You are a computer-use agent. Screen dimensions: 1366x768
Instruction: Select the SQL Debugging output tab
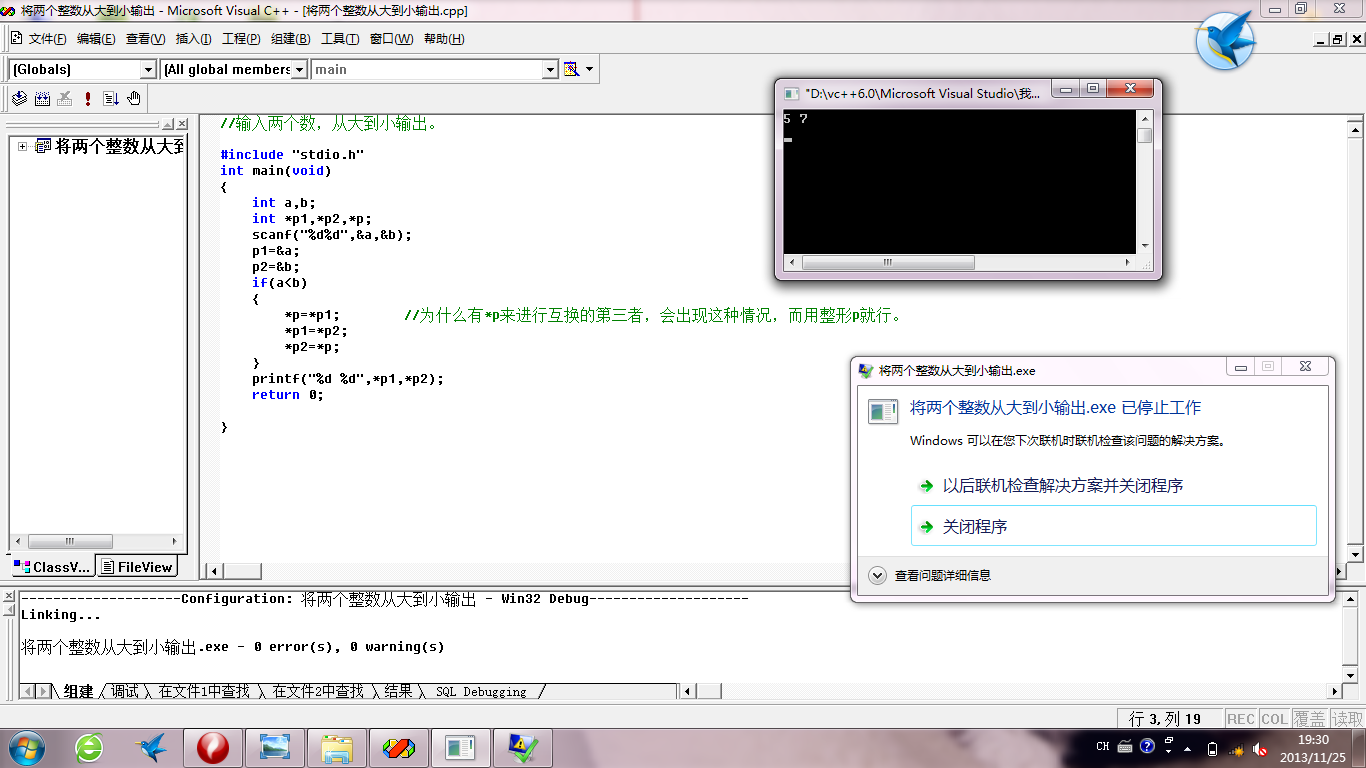481,691
